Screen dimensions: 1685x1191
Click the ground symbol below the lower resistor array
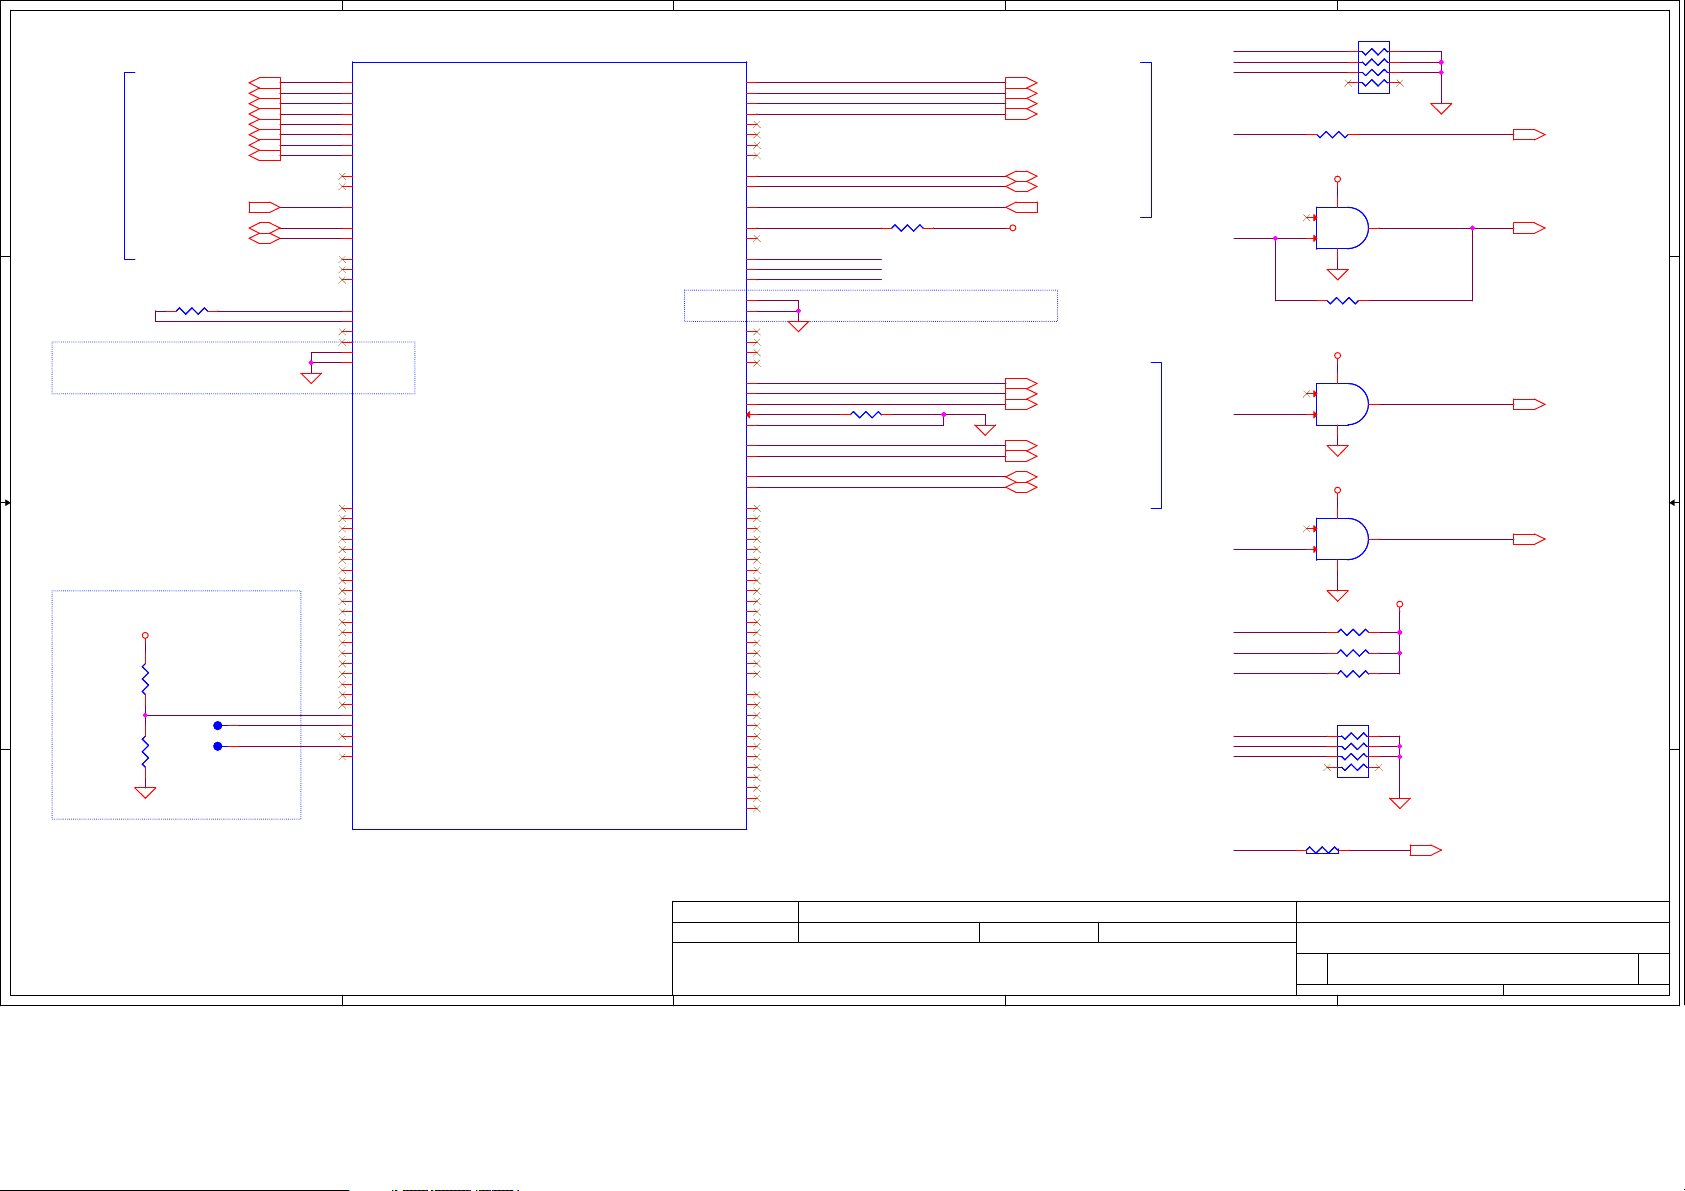1400,803
